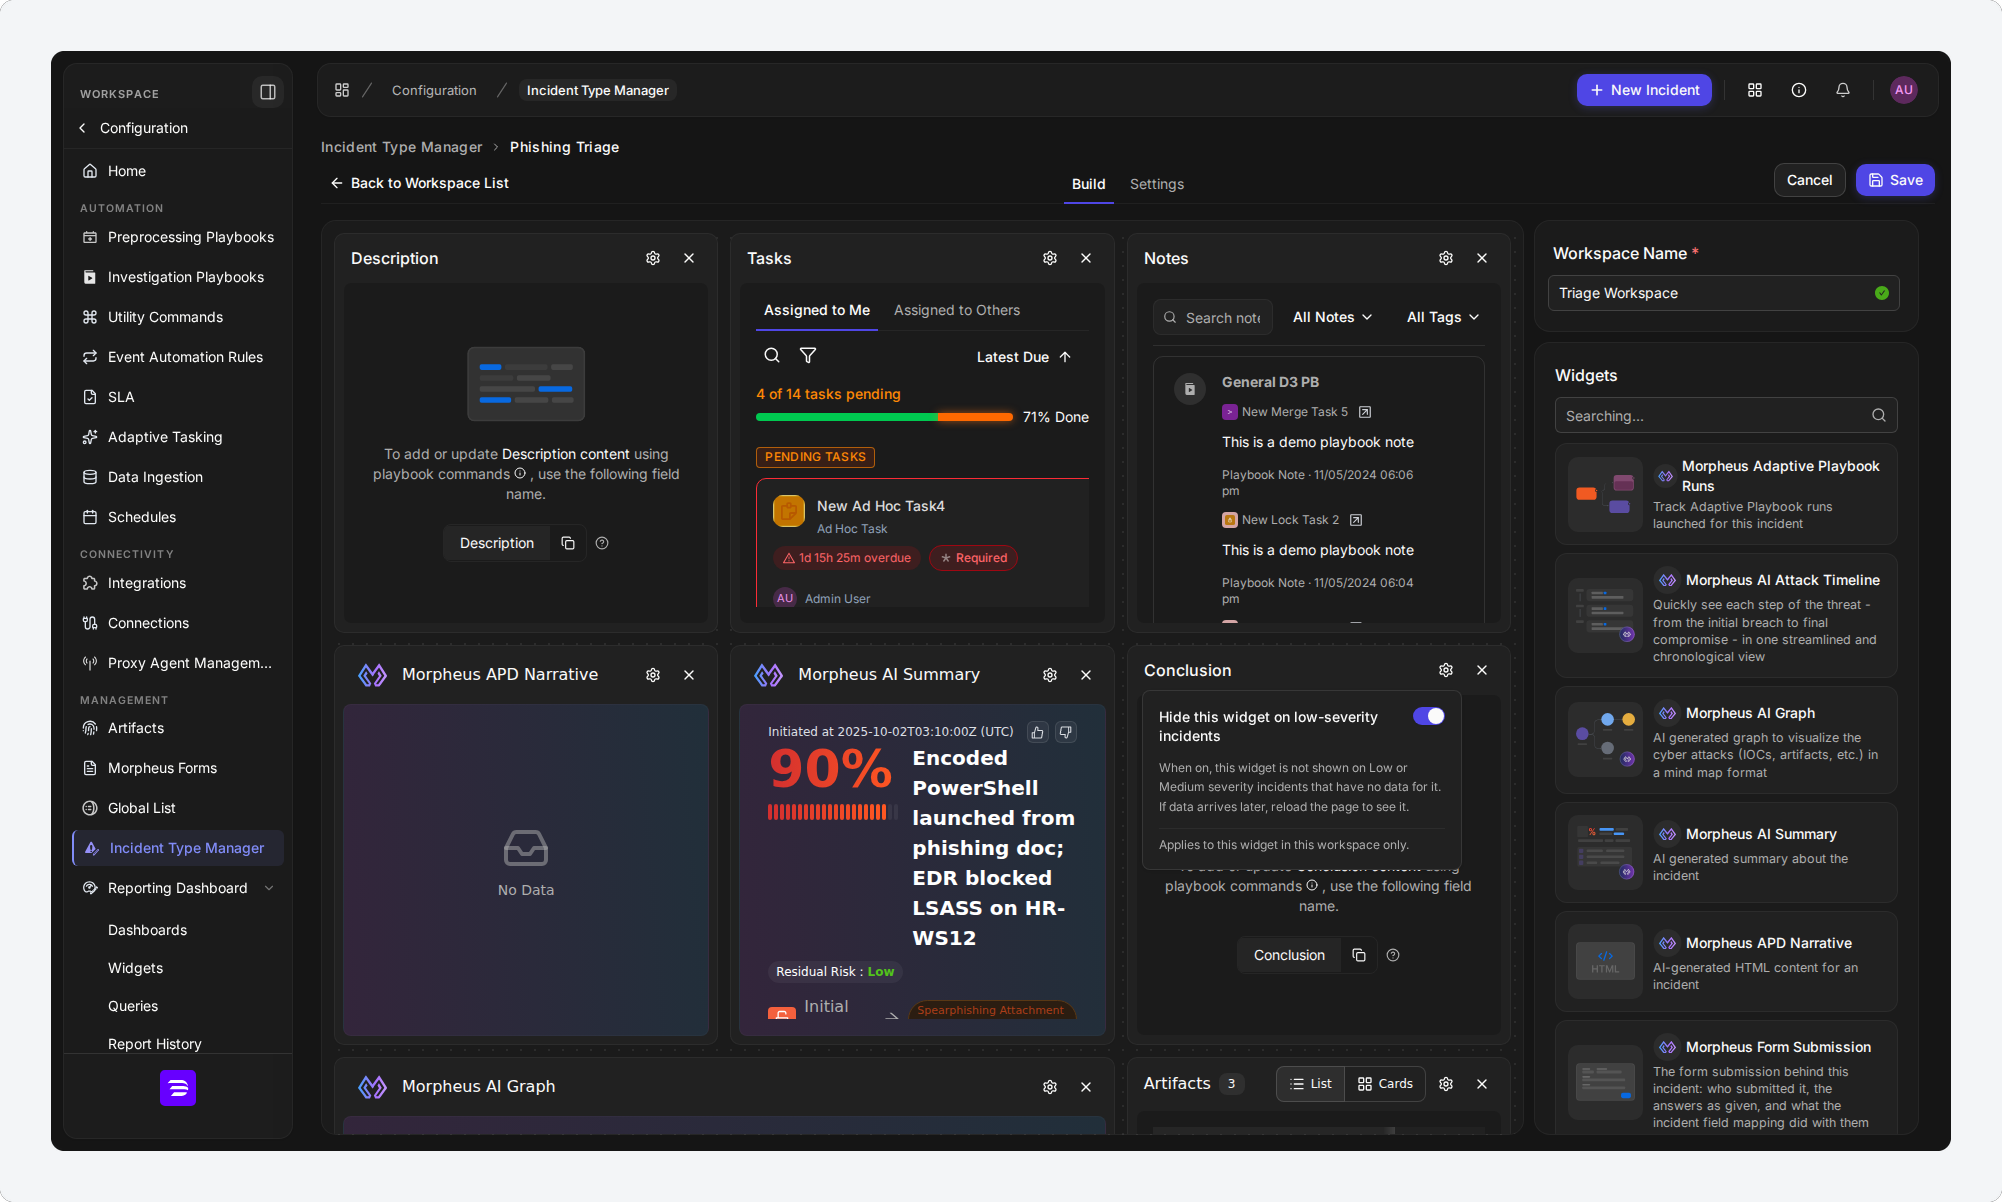Toggle Latest Due sort direction
This screenshot has height=1202, width=2002.
tap(1065, 357)
